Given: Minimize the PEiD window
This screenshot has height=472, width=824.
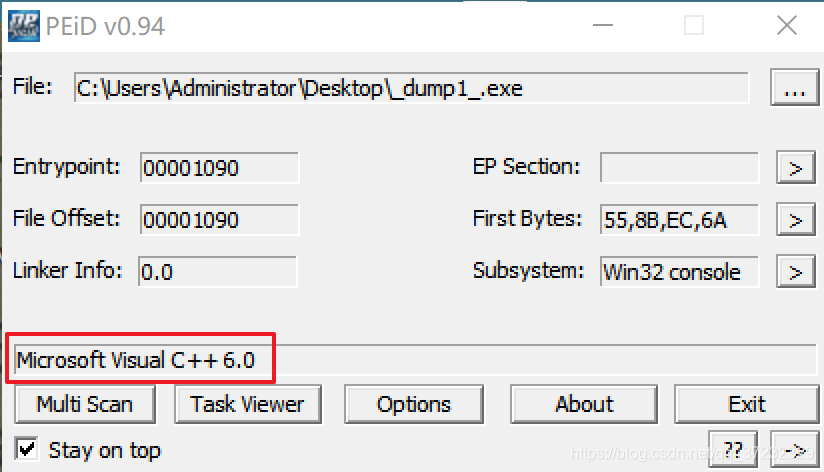Looking at the screenshot, I should 603,25.
